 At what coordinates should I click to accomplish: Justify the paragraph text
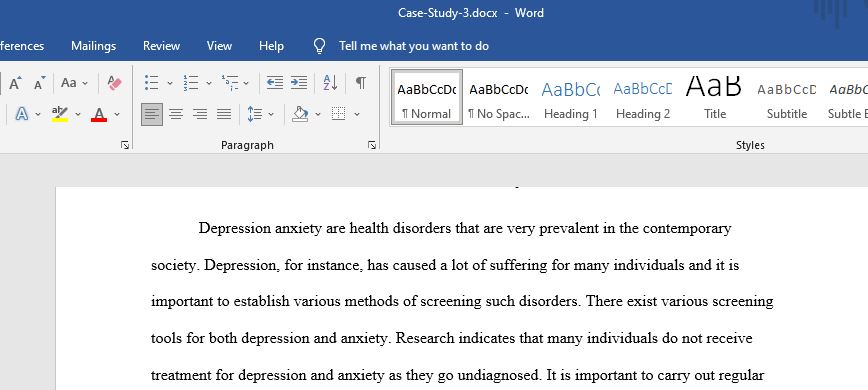pyautogui.click(x=224, y=115)
